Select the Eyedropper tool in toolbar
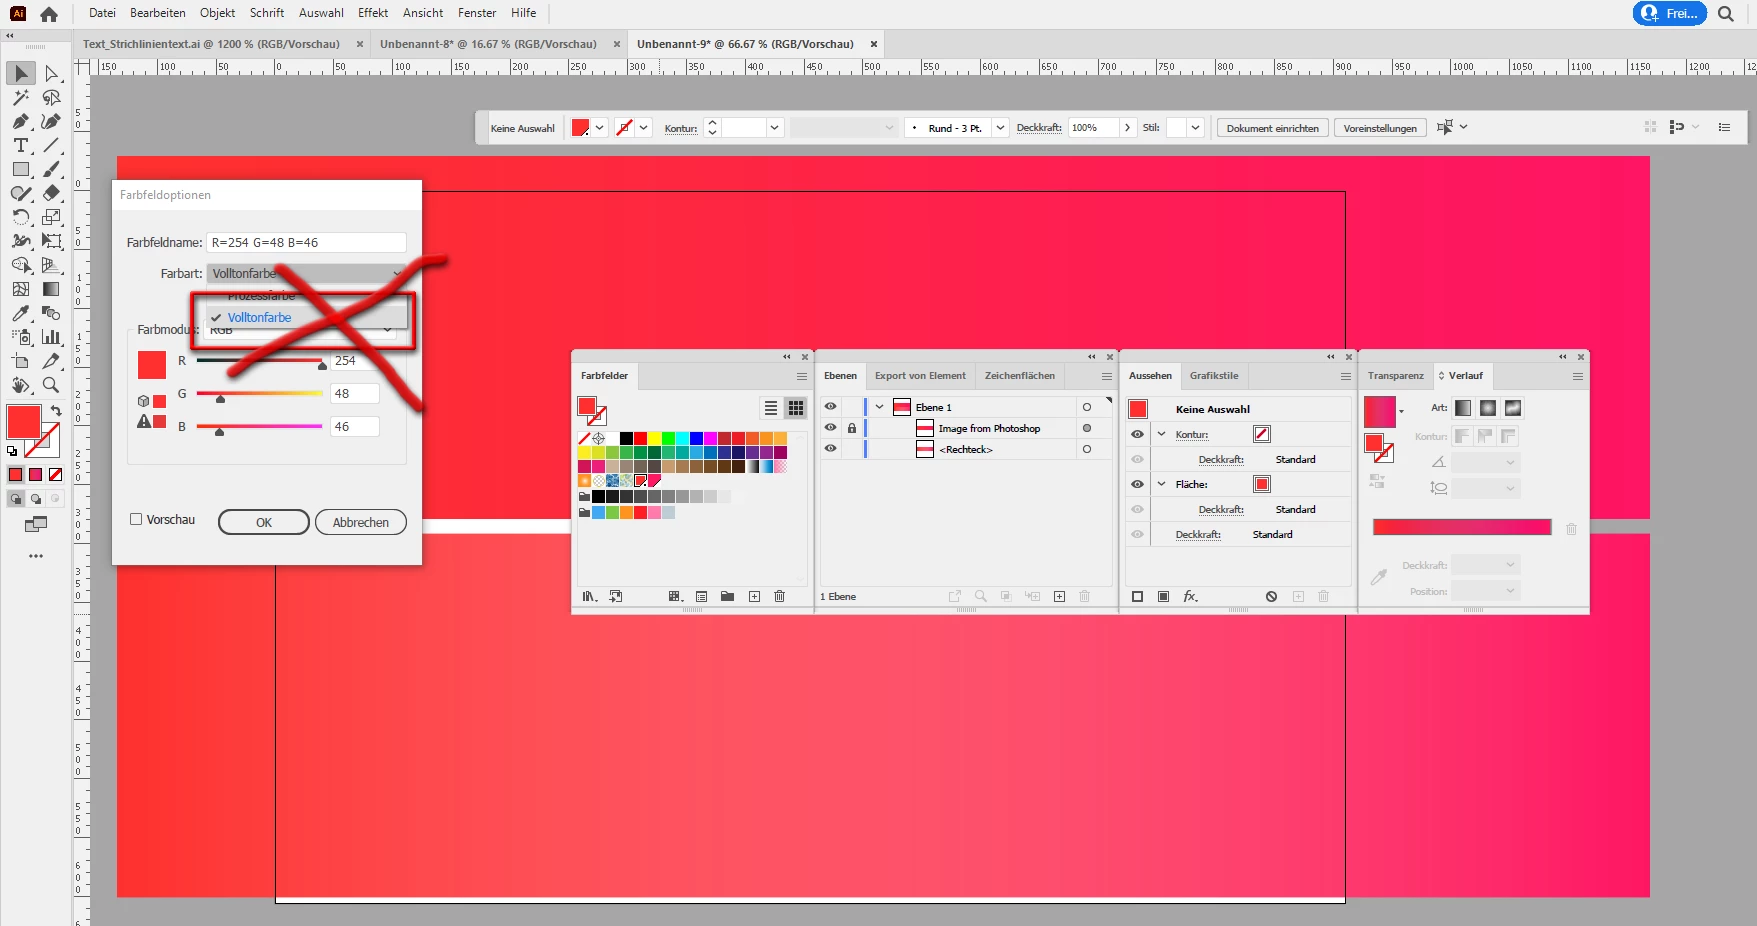 click(20, 314)
